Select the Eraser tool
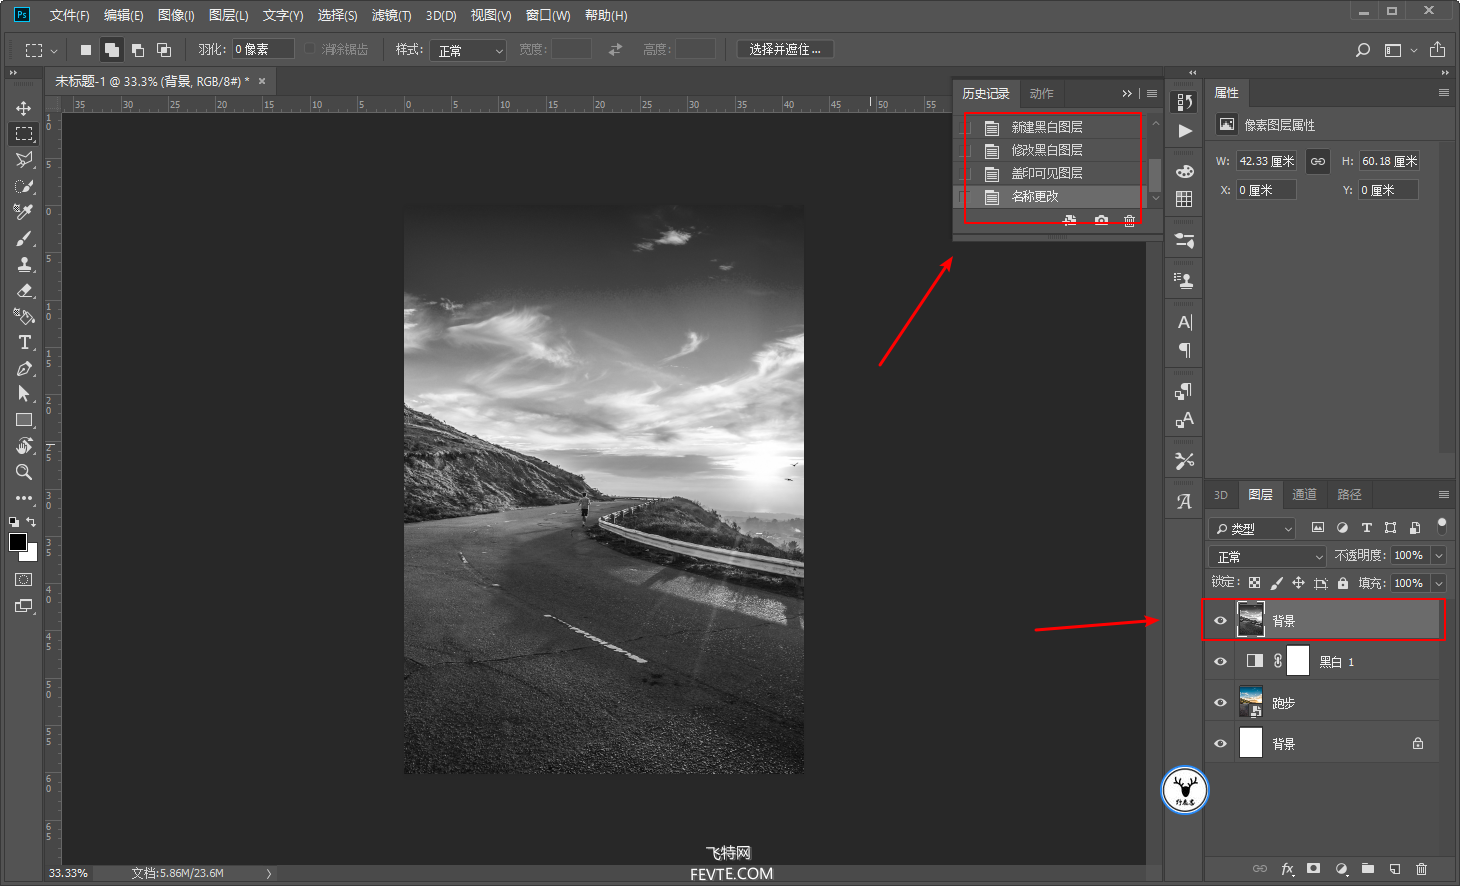This screenshot has width=1460, height=886. click(24, 290)
